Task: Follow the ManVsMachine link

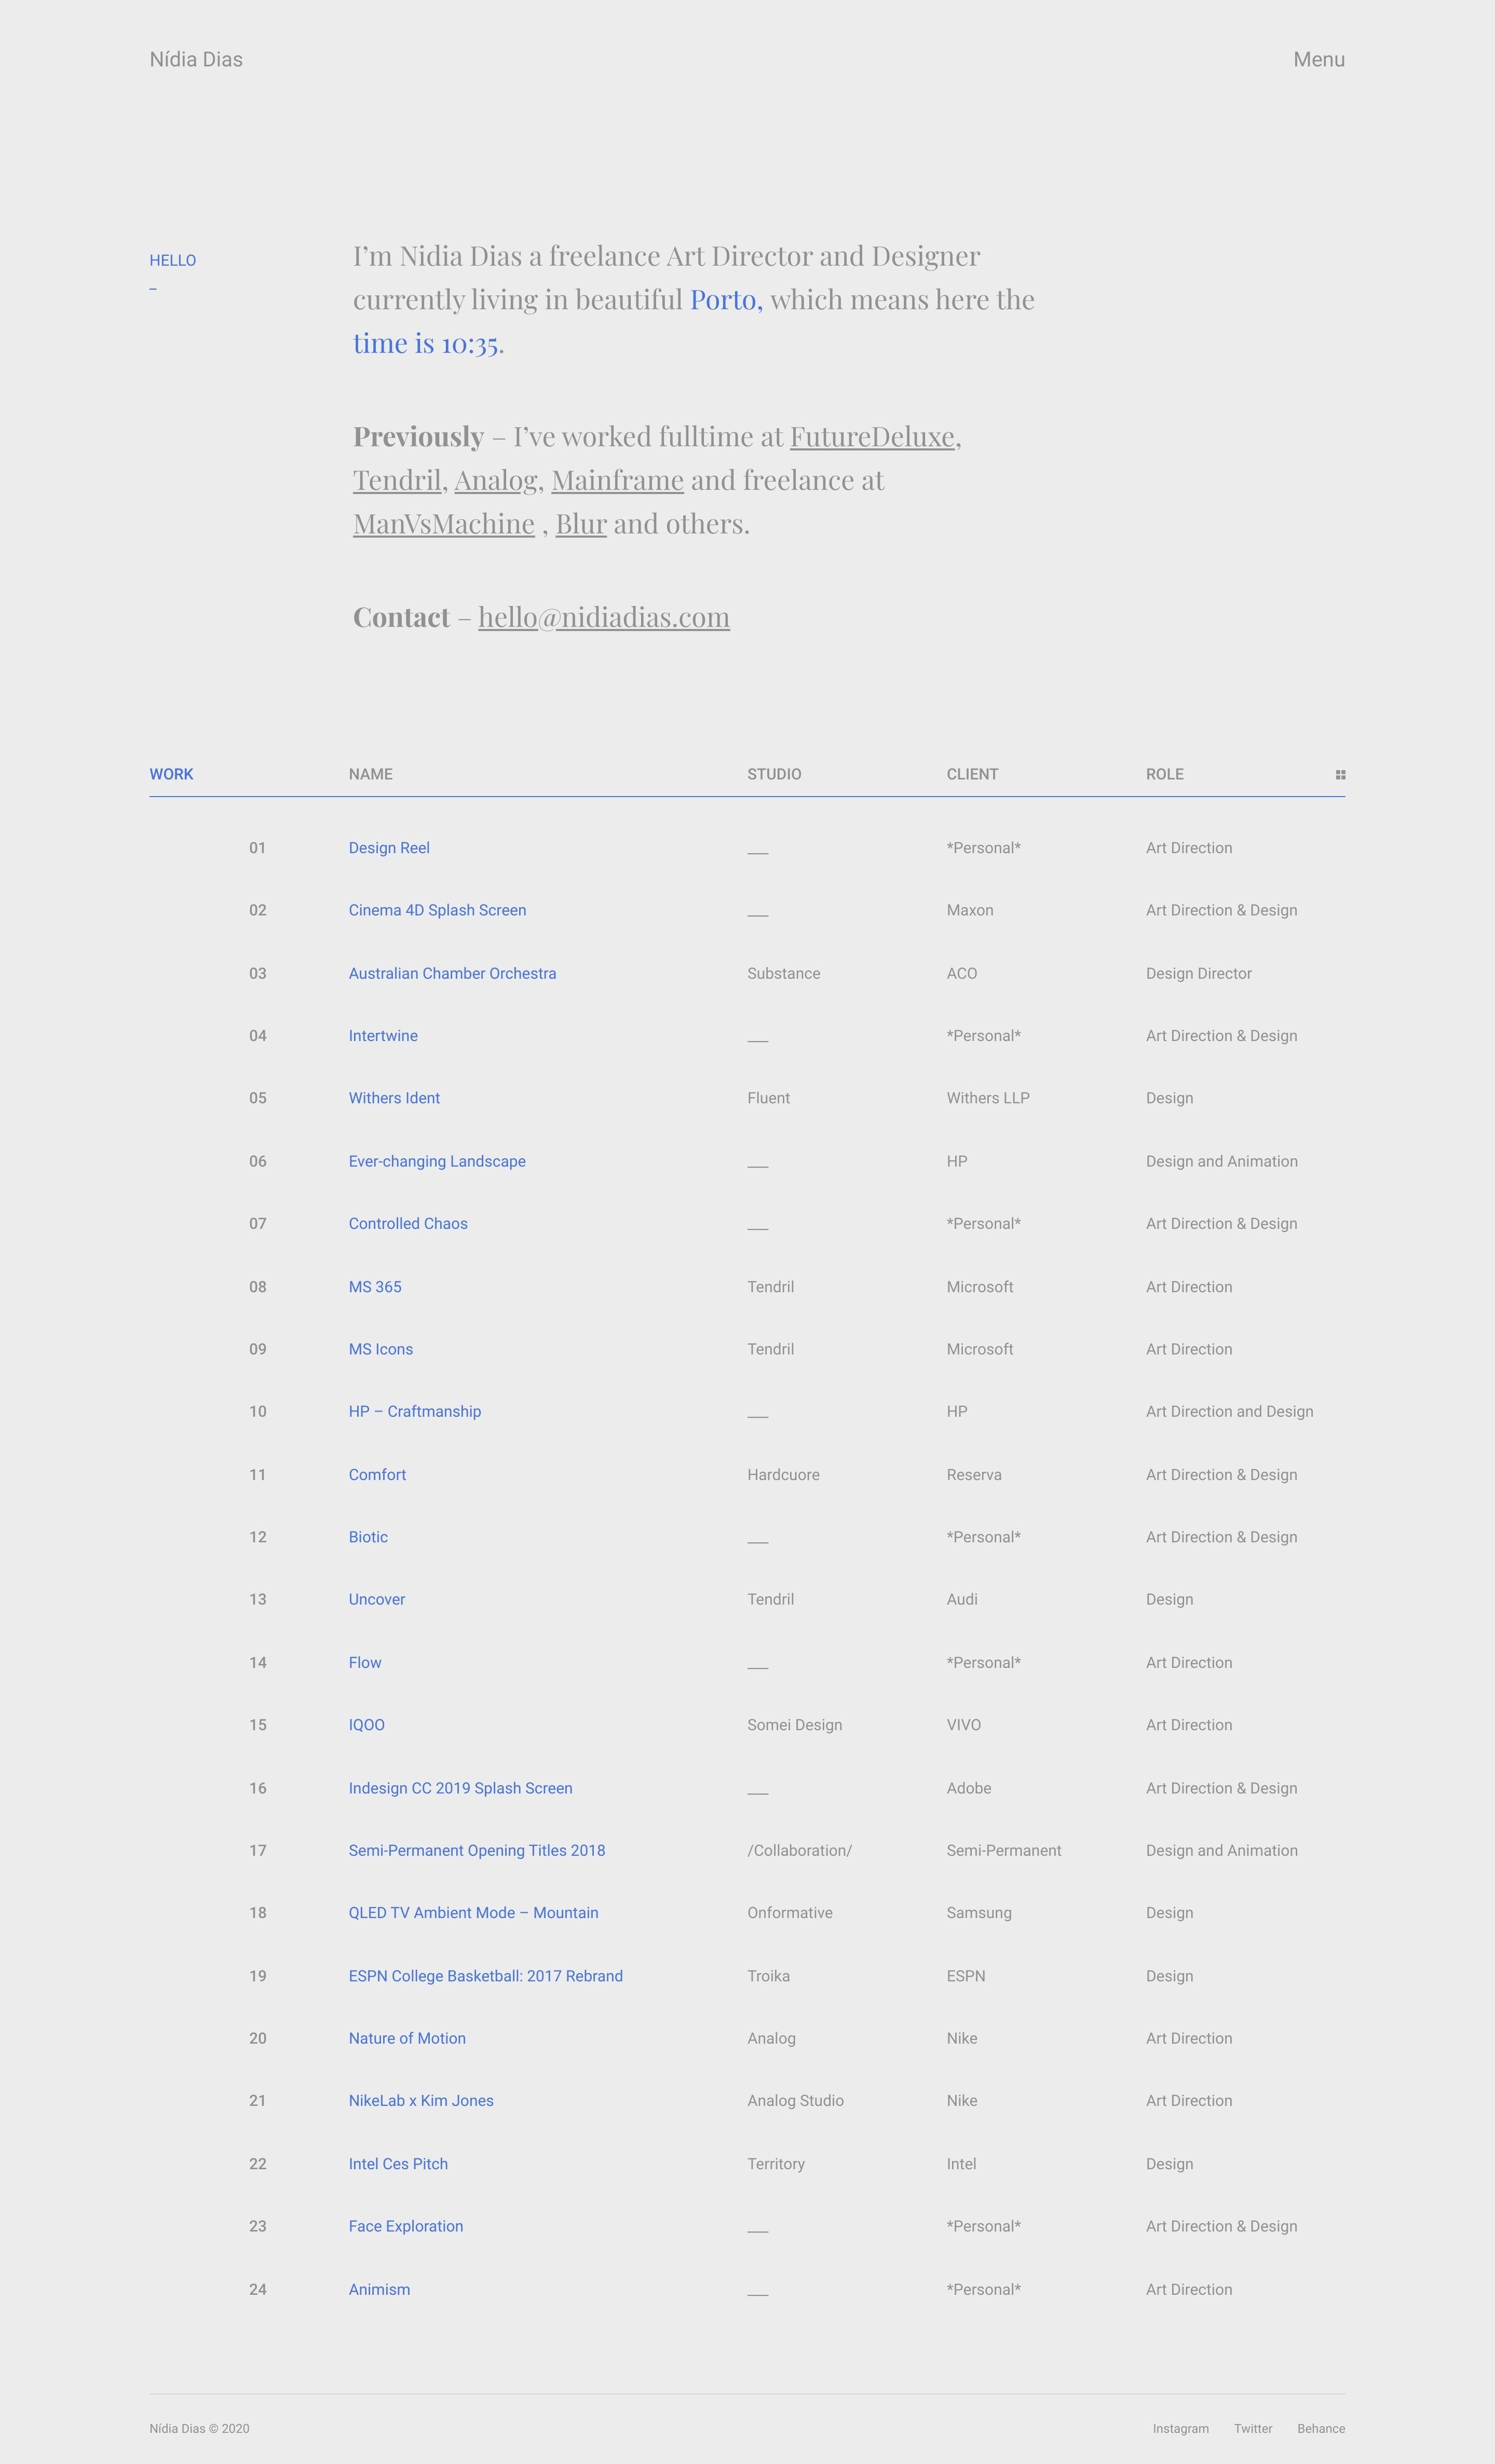Action: coord(443,524)
